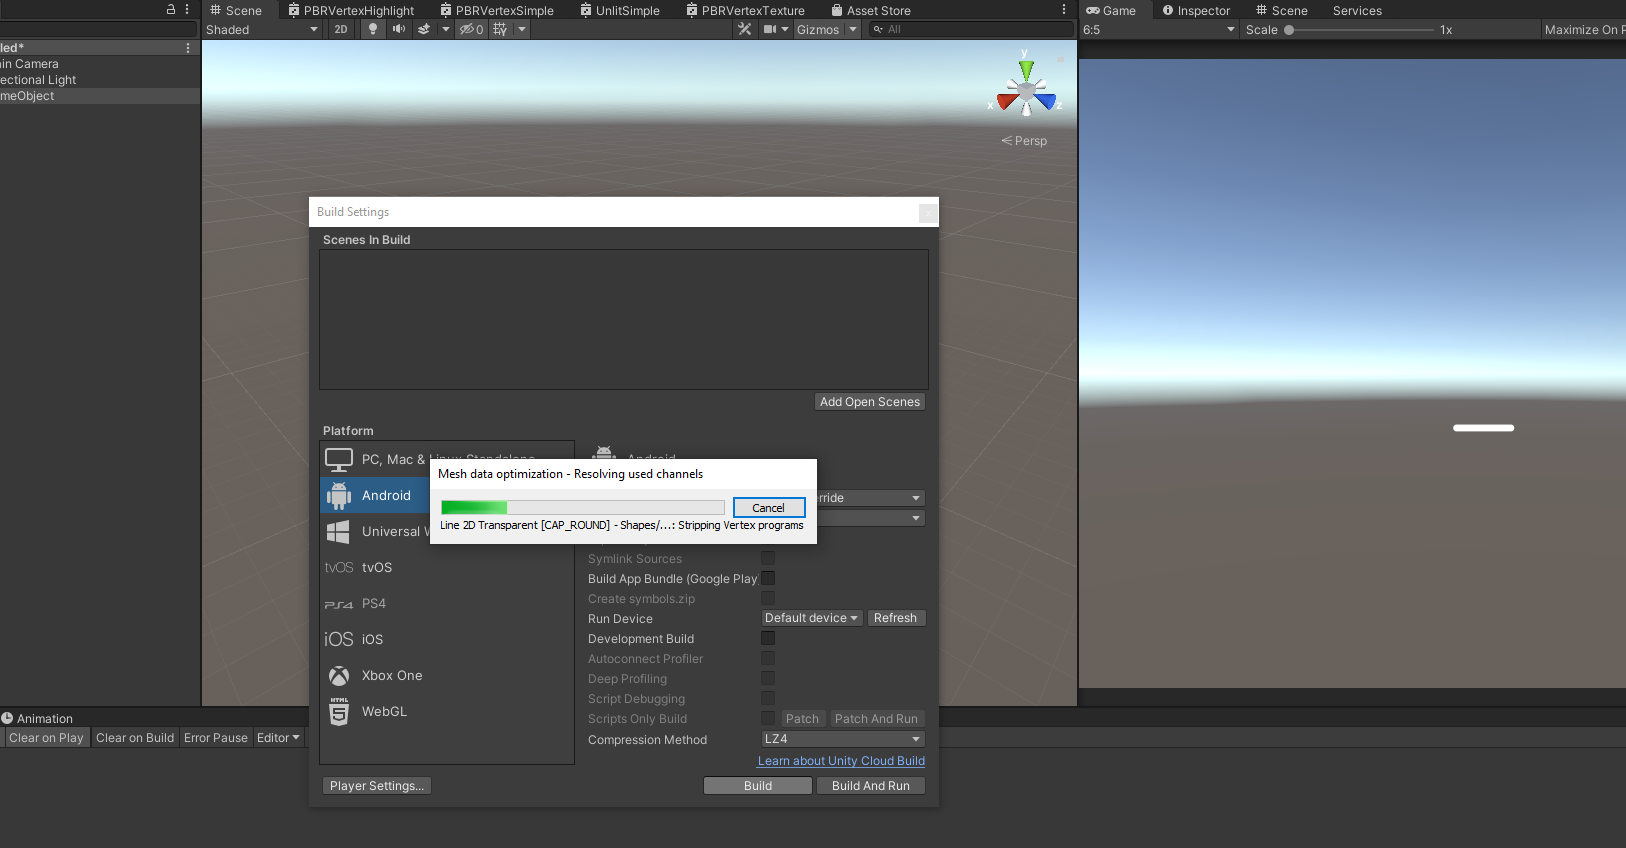Open the Asset Store tab
The height and width of the screenshot is (848, 1626).
(x=871, y=10)
